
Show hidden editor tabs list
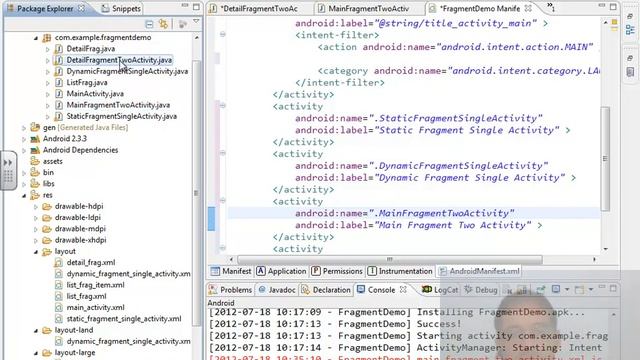click(x=550, y=7)
